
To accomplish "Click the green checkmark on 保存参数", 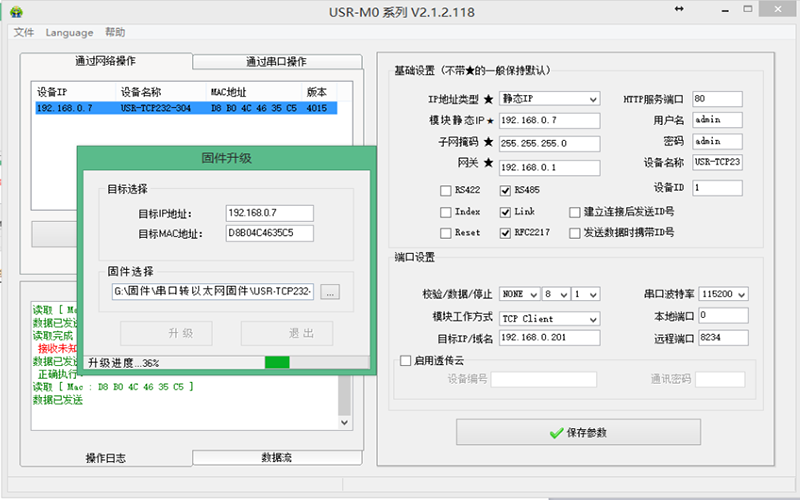I will click(556, 433).
